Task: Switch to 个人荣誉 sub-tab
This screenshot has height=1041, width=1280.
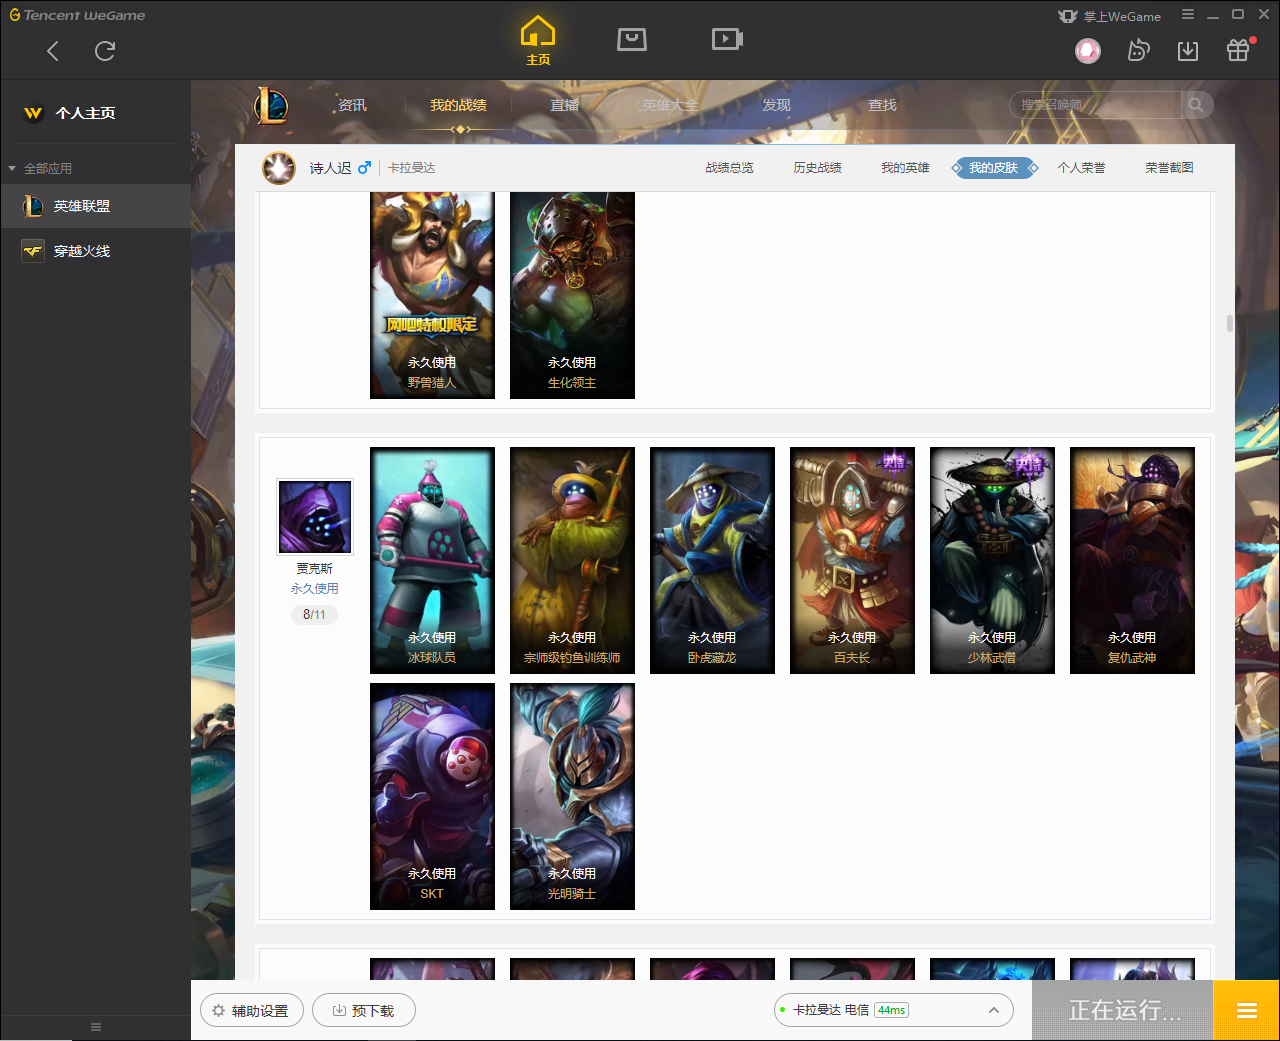Action: [1081, 168]
